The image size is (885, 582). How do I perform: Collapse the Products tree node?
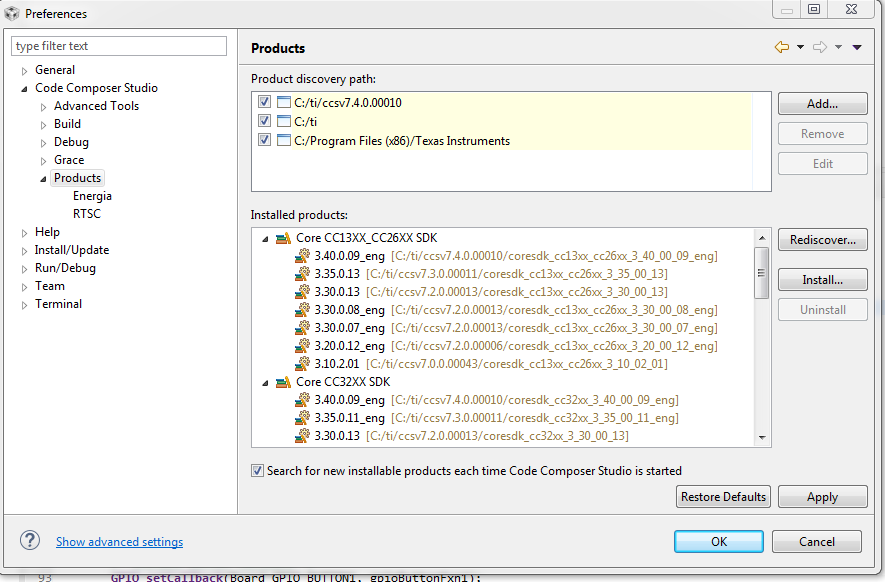[x=43, y=179]
